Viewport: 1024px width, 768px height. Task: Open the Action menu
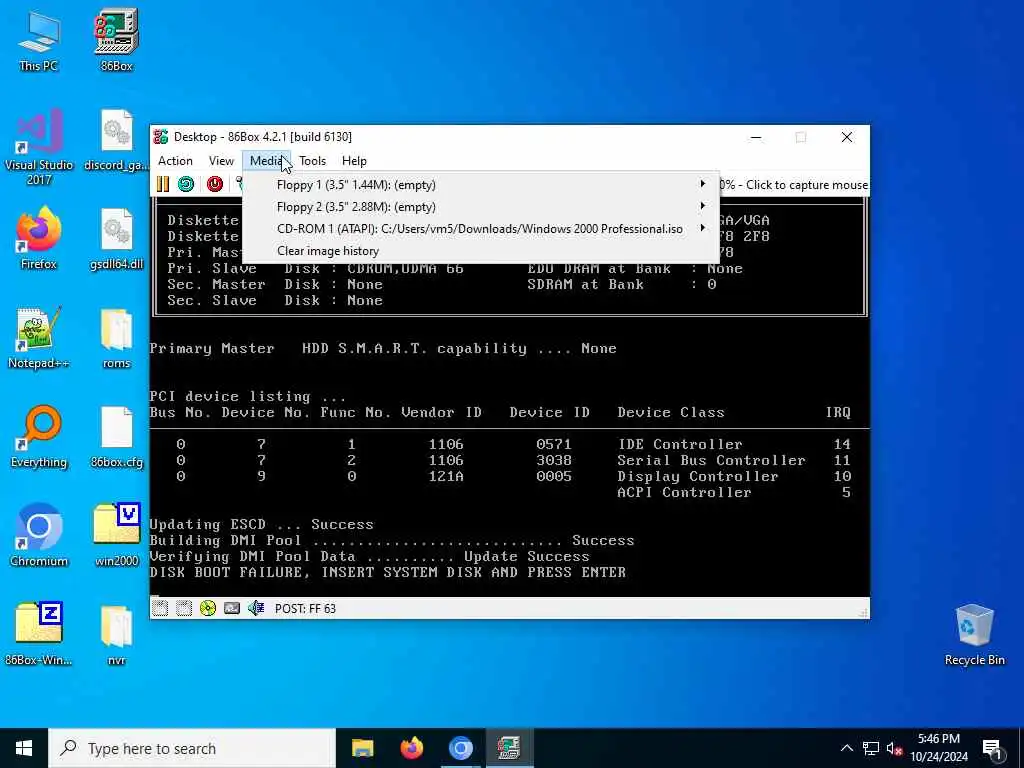[175, 161]
